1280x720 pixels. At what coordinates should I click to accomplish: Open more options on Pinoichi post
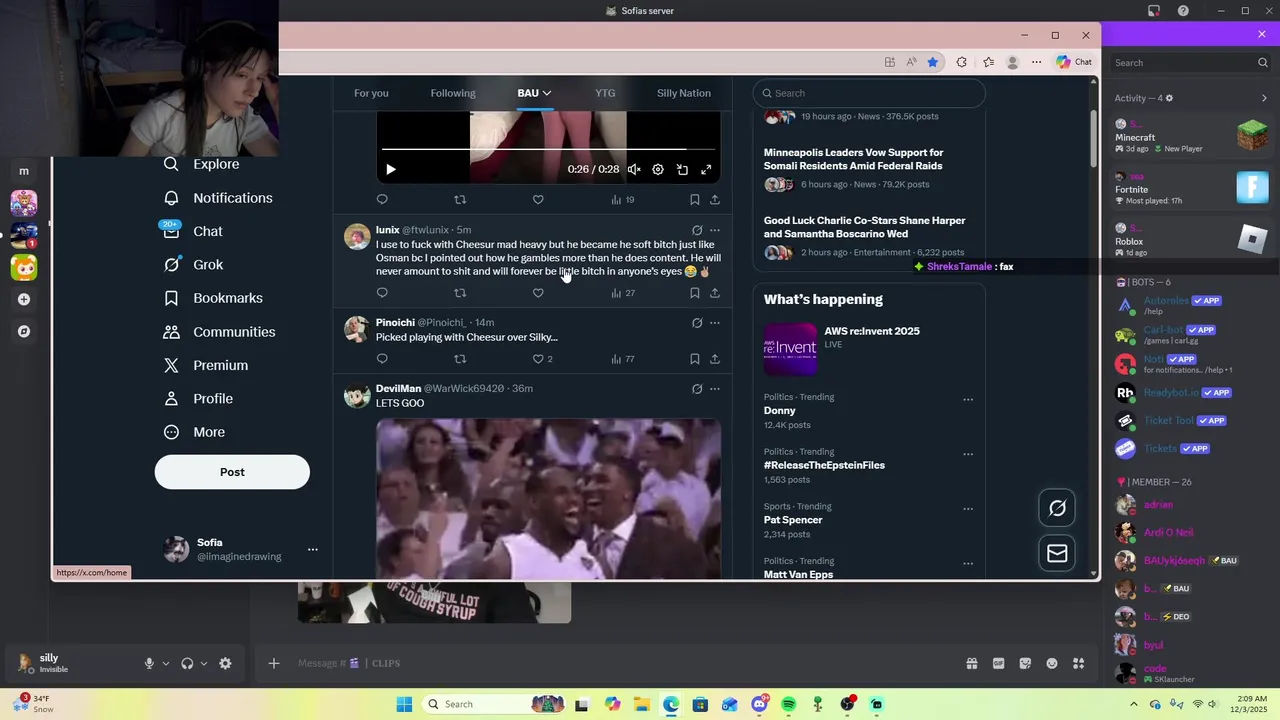pyautogui.click(x=714, y=323)
